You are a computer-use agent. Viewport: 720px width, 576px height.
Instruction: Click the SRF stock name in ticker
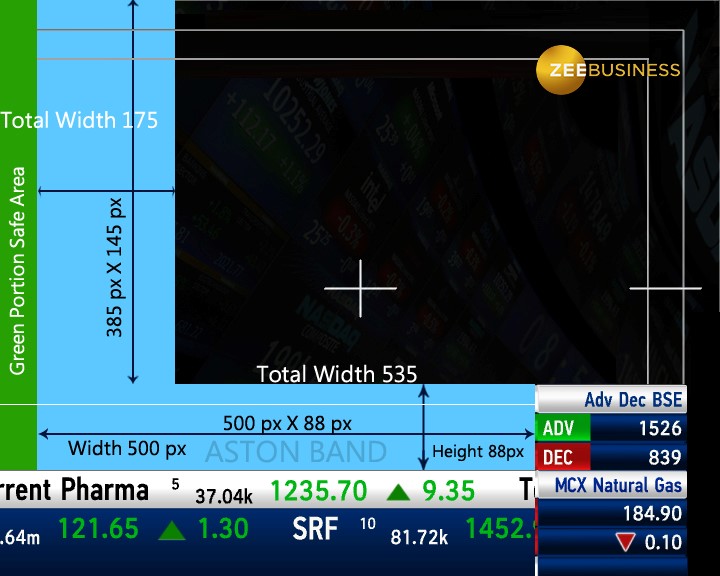[x=315, y=529]
